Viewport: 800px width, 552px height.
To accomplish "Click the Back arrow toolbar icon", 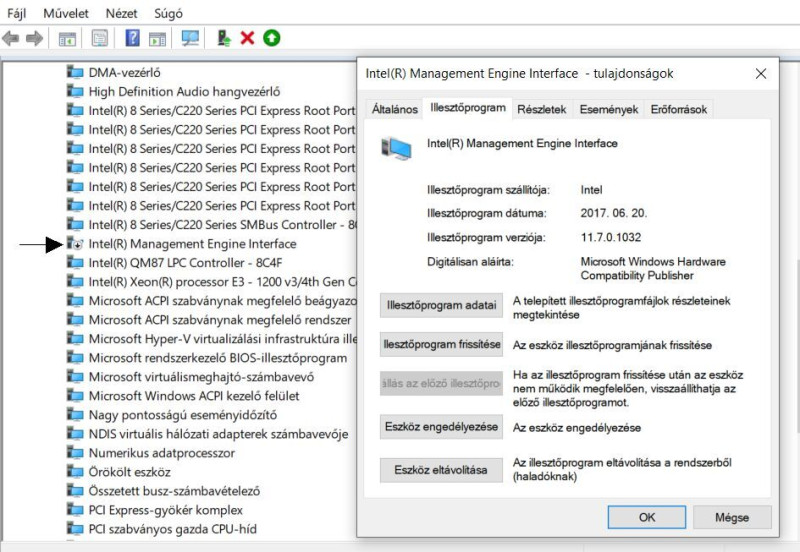I will 10,38.
